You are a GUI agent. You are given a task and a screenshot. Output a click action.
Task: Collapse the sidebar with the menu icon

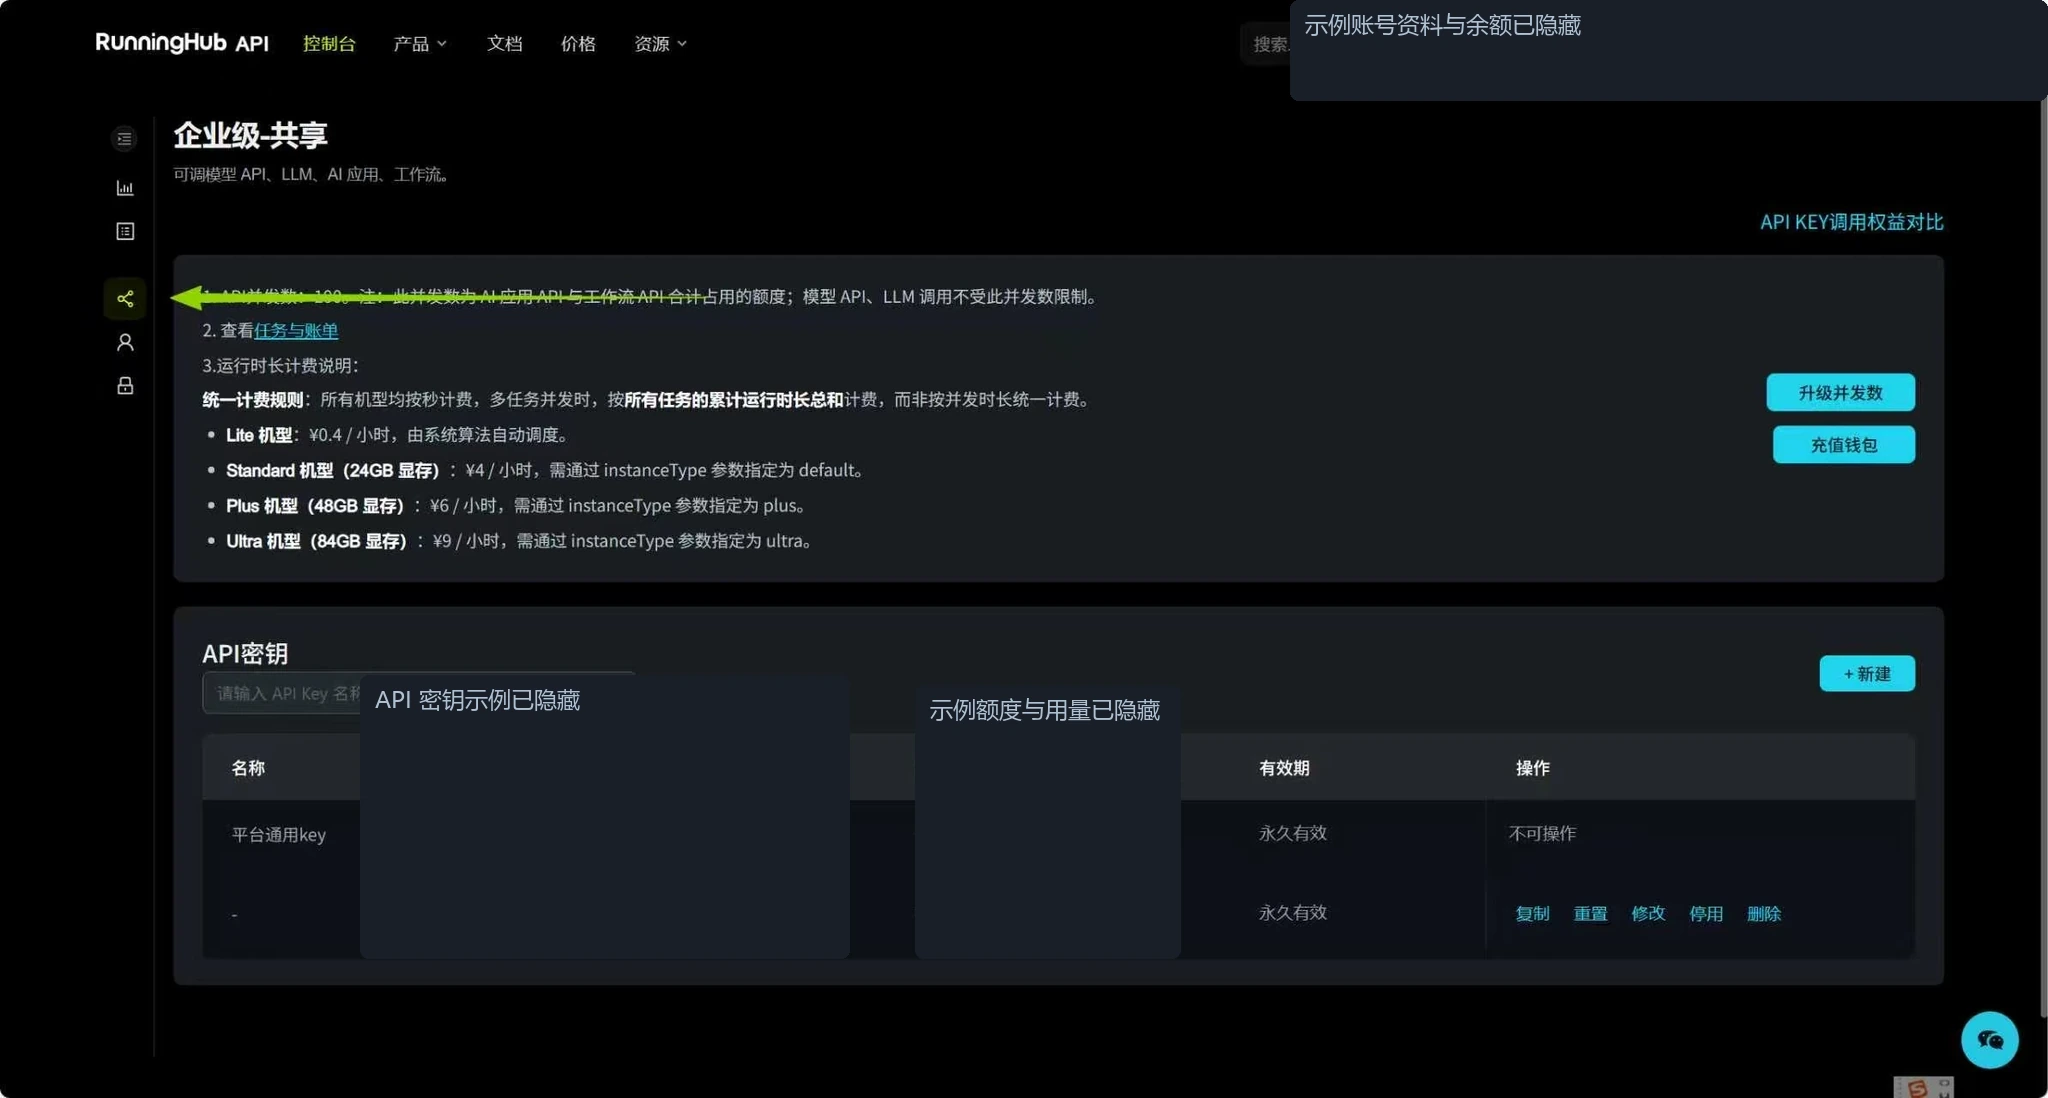tap(125, 139)
